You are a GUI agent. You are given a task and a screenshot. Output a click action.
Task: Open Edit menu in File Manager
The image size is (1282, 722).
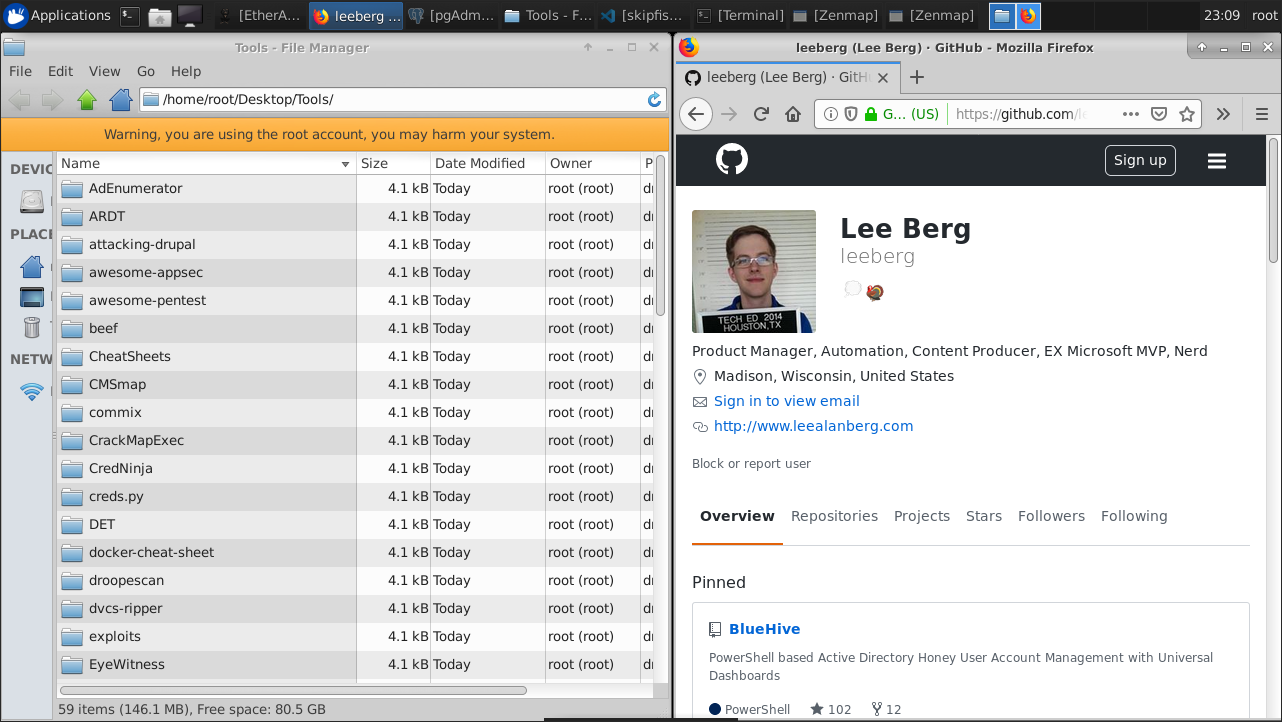61,71
